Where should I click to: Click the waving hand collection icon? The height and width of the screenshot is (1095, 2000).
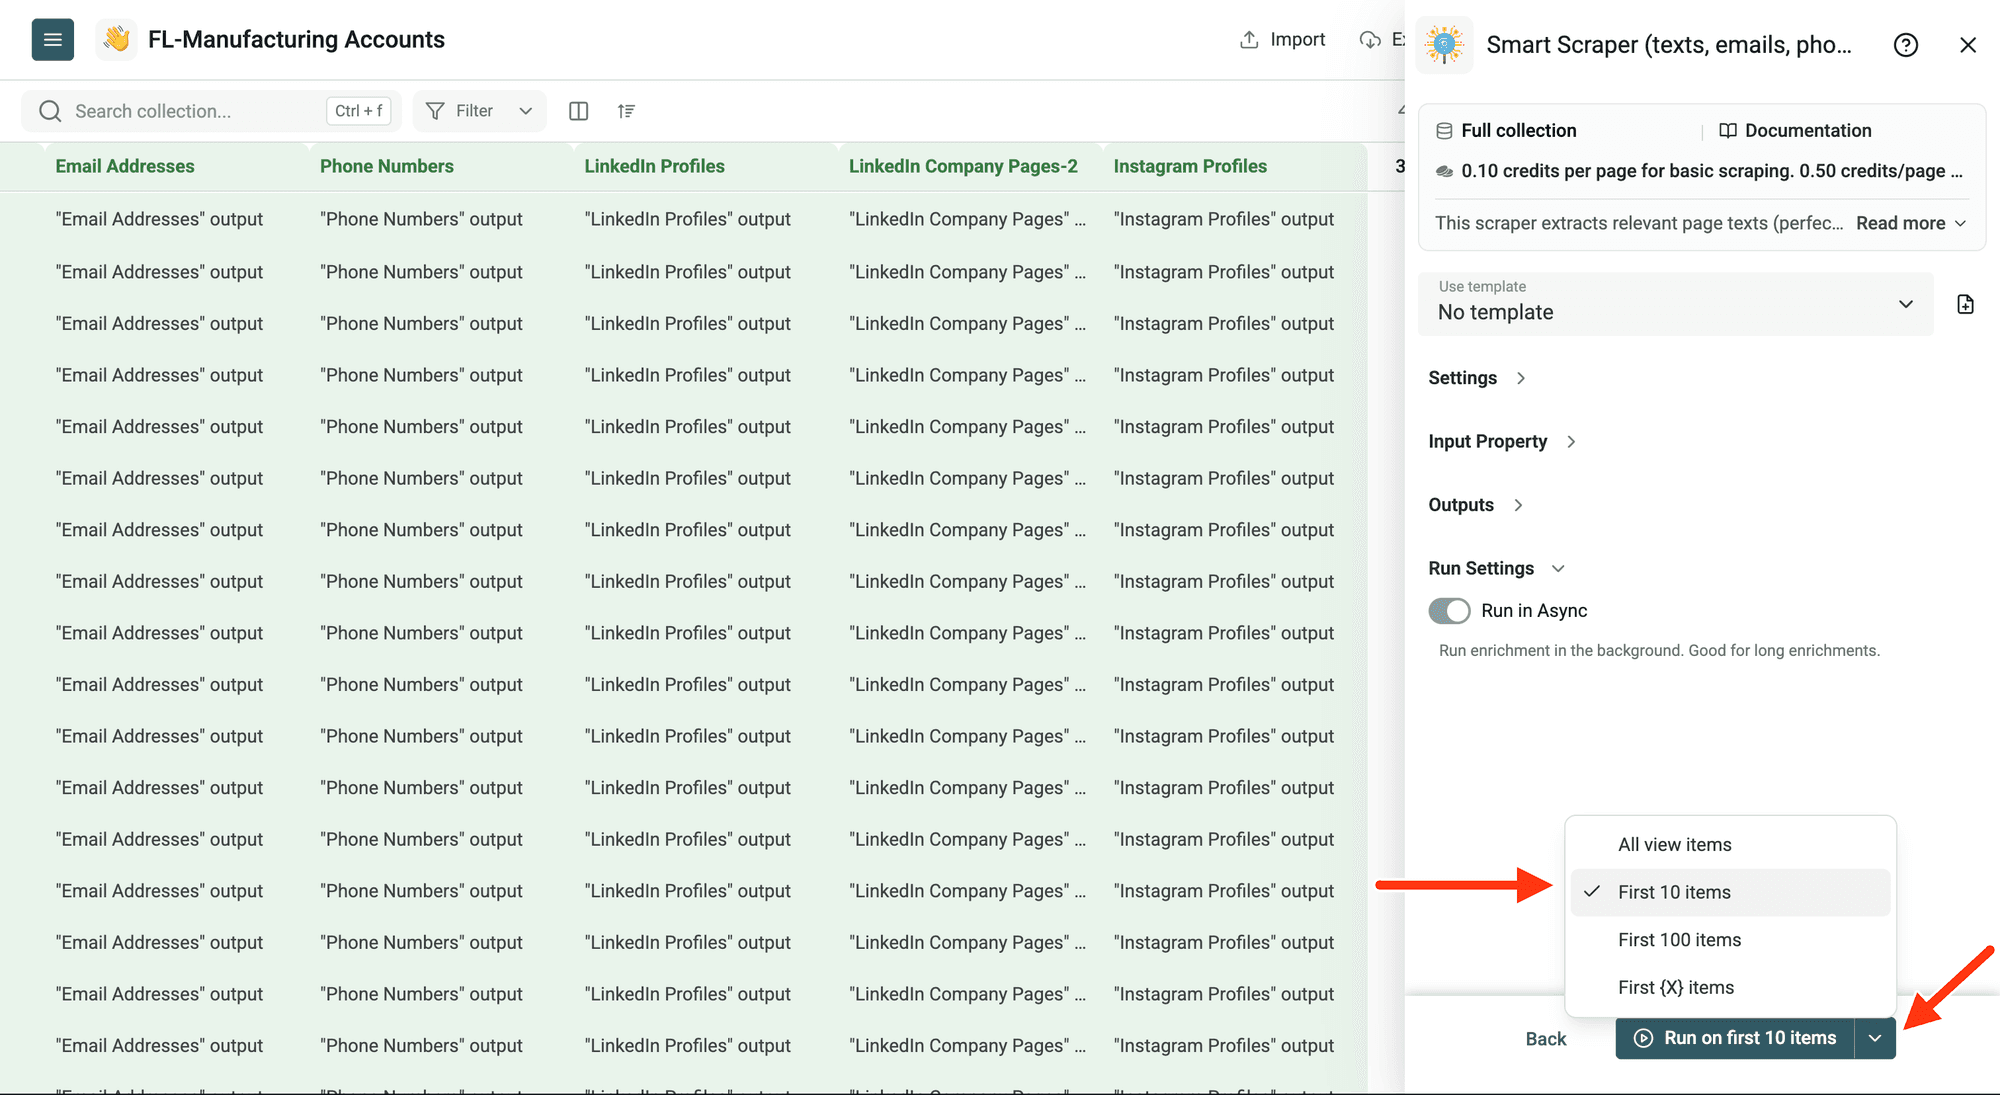click(x=116, y=40)
